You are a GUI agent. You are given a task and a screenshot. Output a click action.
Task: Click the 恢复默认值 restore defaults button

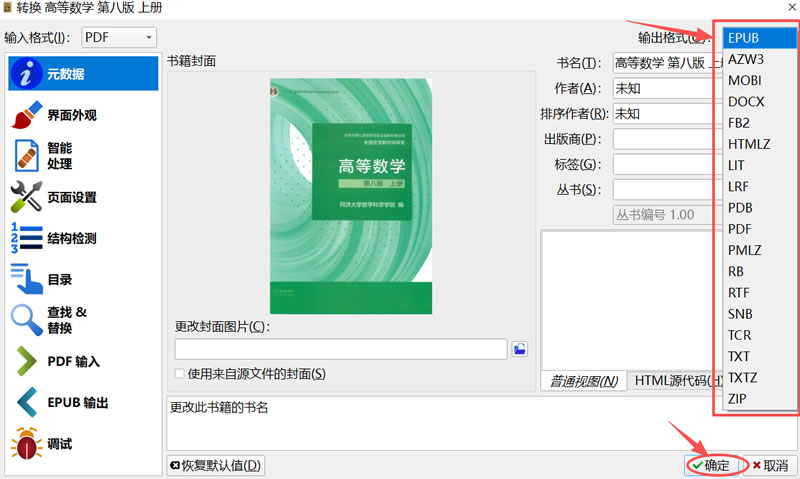(x=215, y=465)
